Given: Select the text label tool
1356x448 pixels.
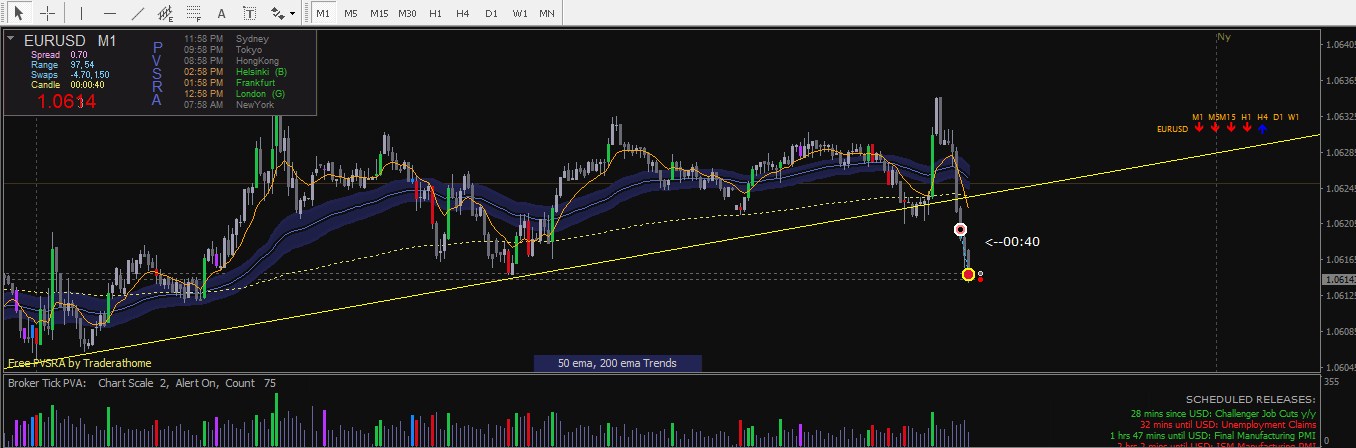Looking at the screenshot, I should (249, 14).
